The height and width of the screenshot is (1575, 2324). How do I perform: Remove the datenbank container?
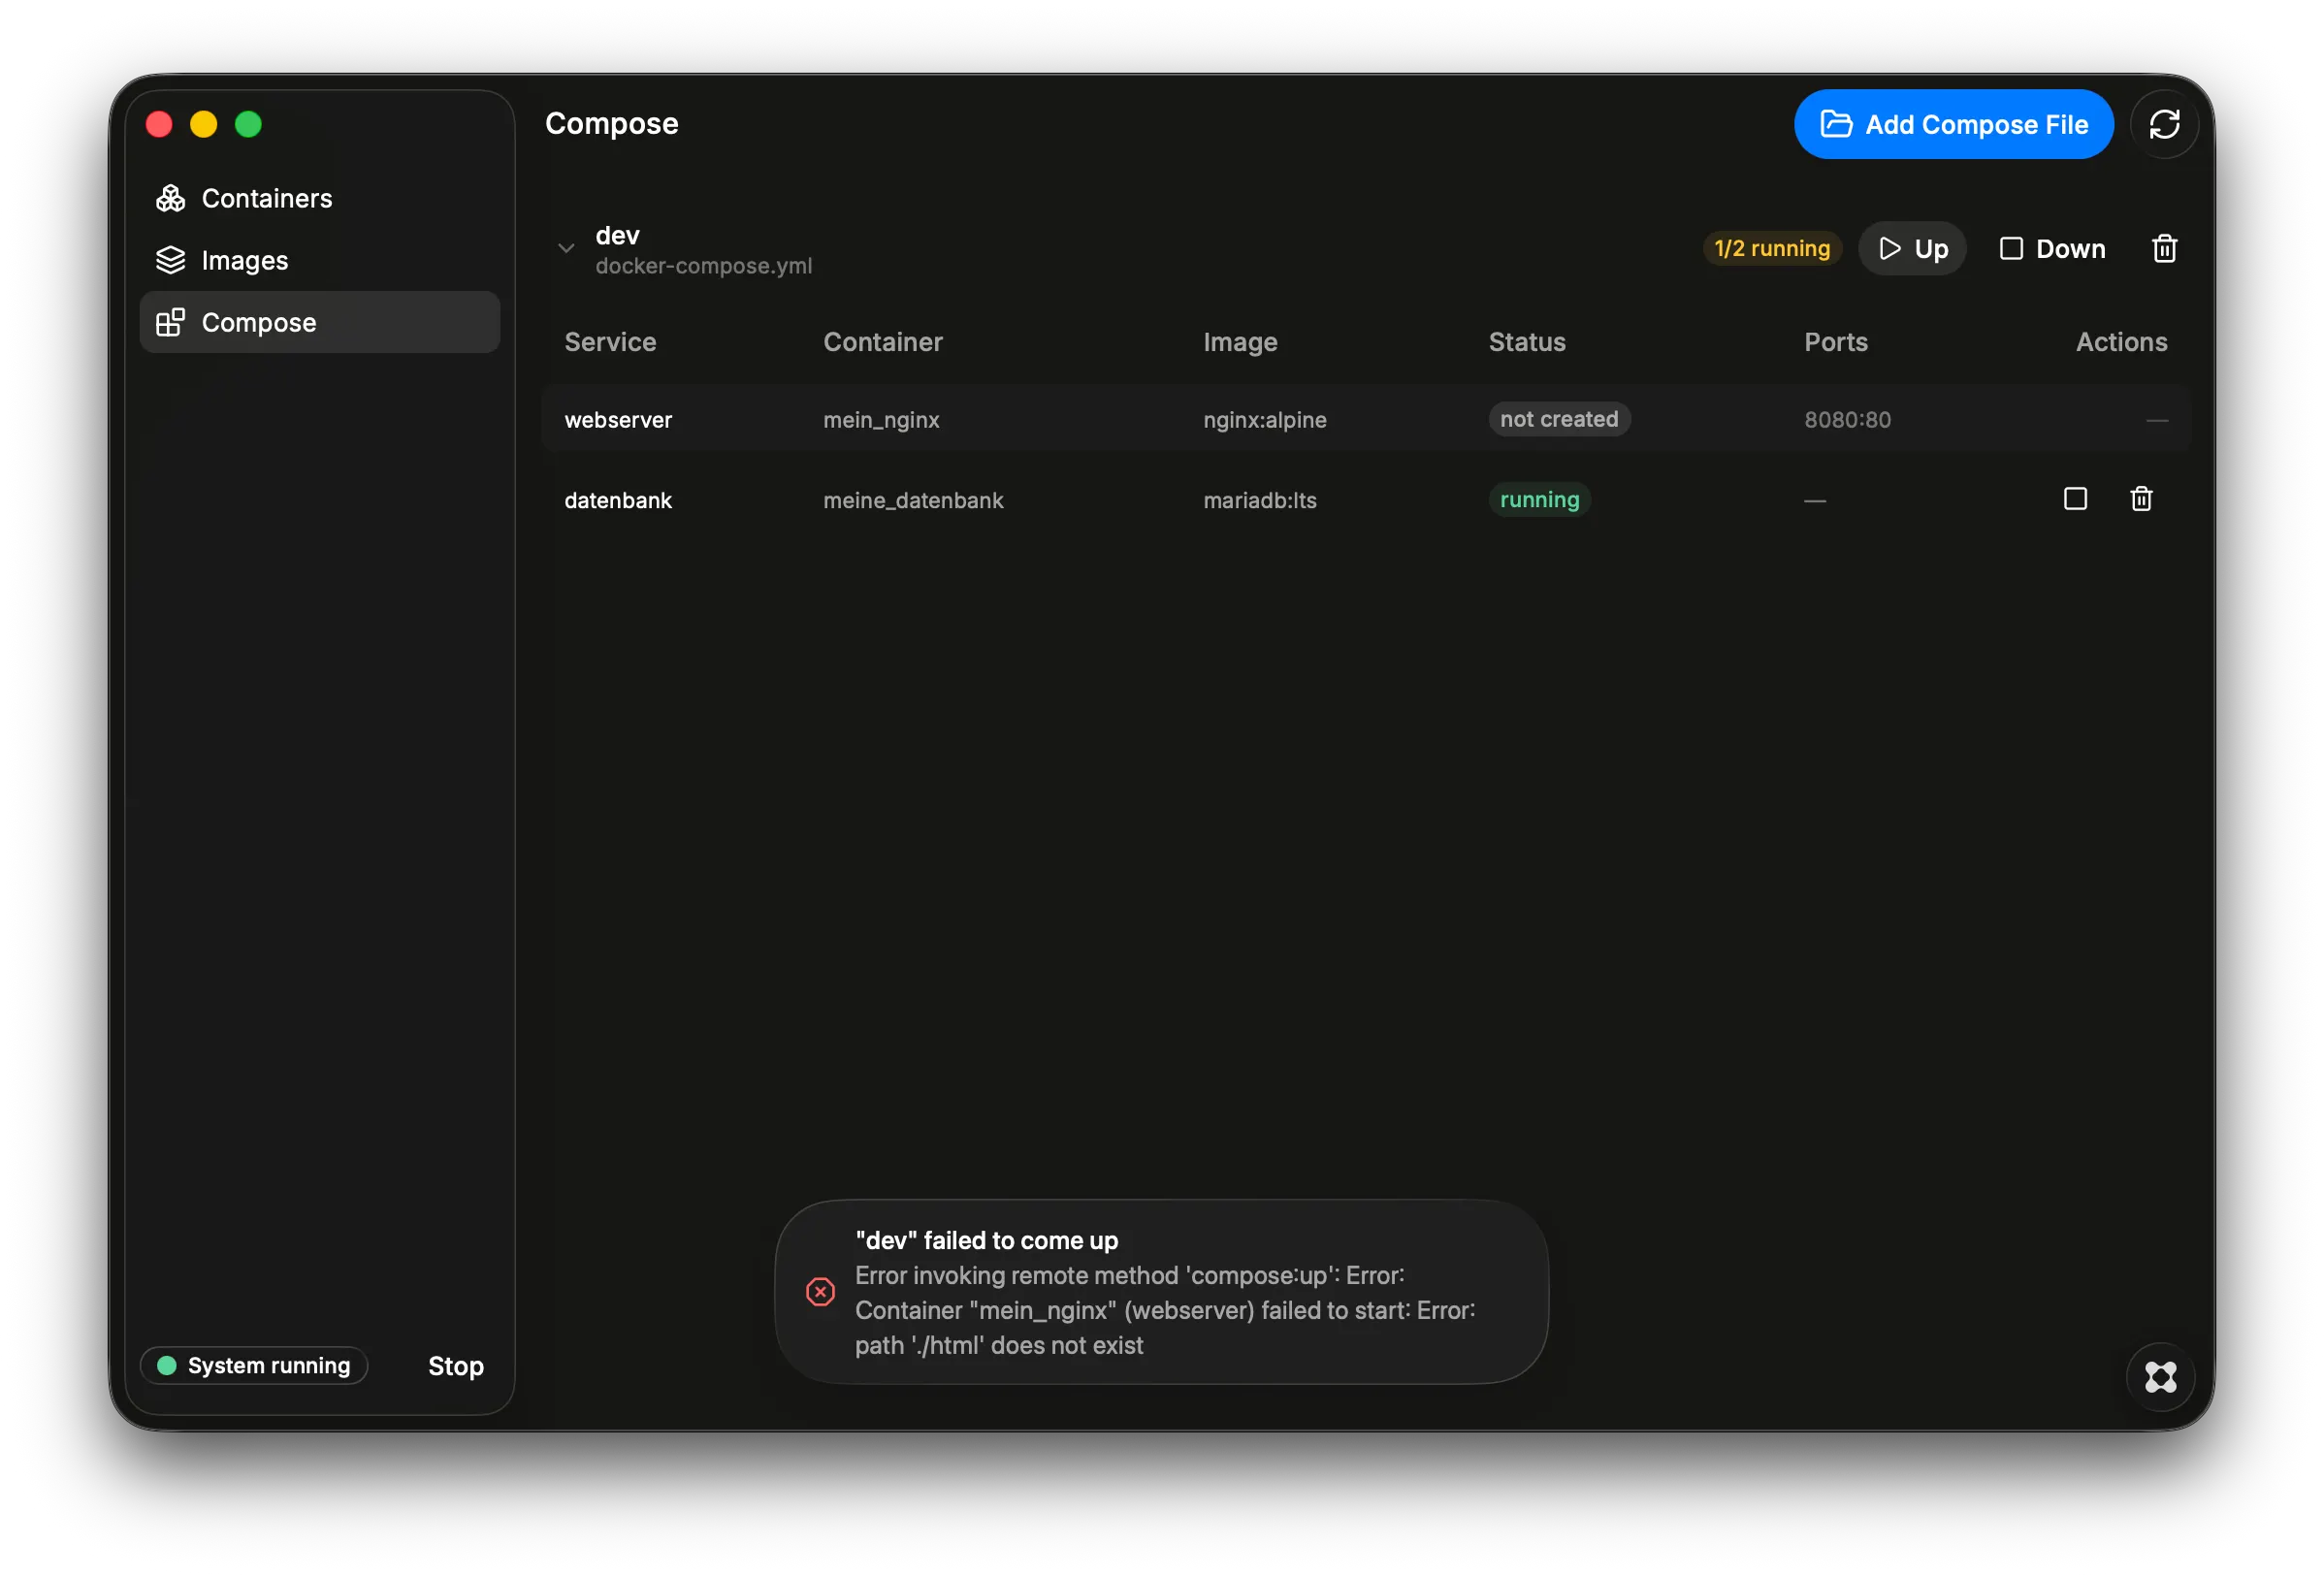2141,498
